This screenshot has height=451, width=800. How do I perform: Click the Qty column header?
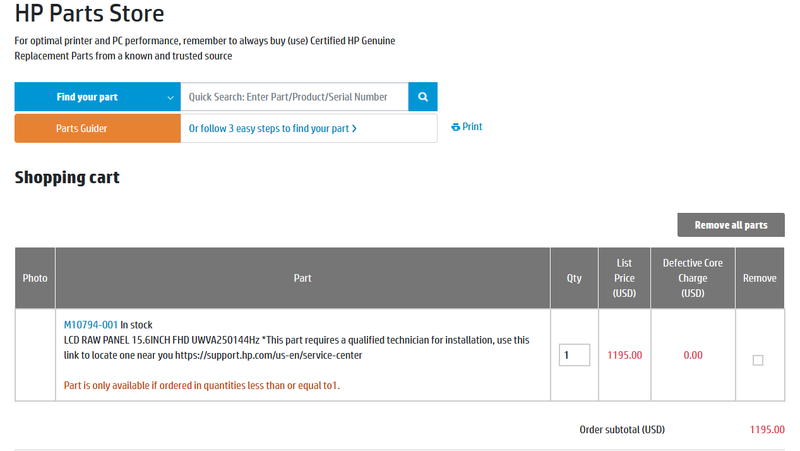click(574, 278)
